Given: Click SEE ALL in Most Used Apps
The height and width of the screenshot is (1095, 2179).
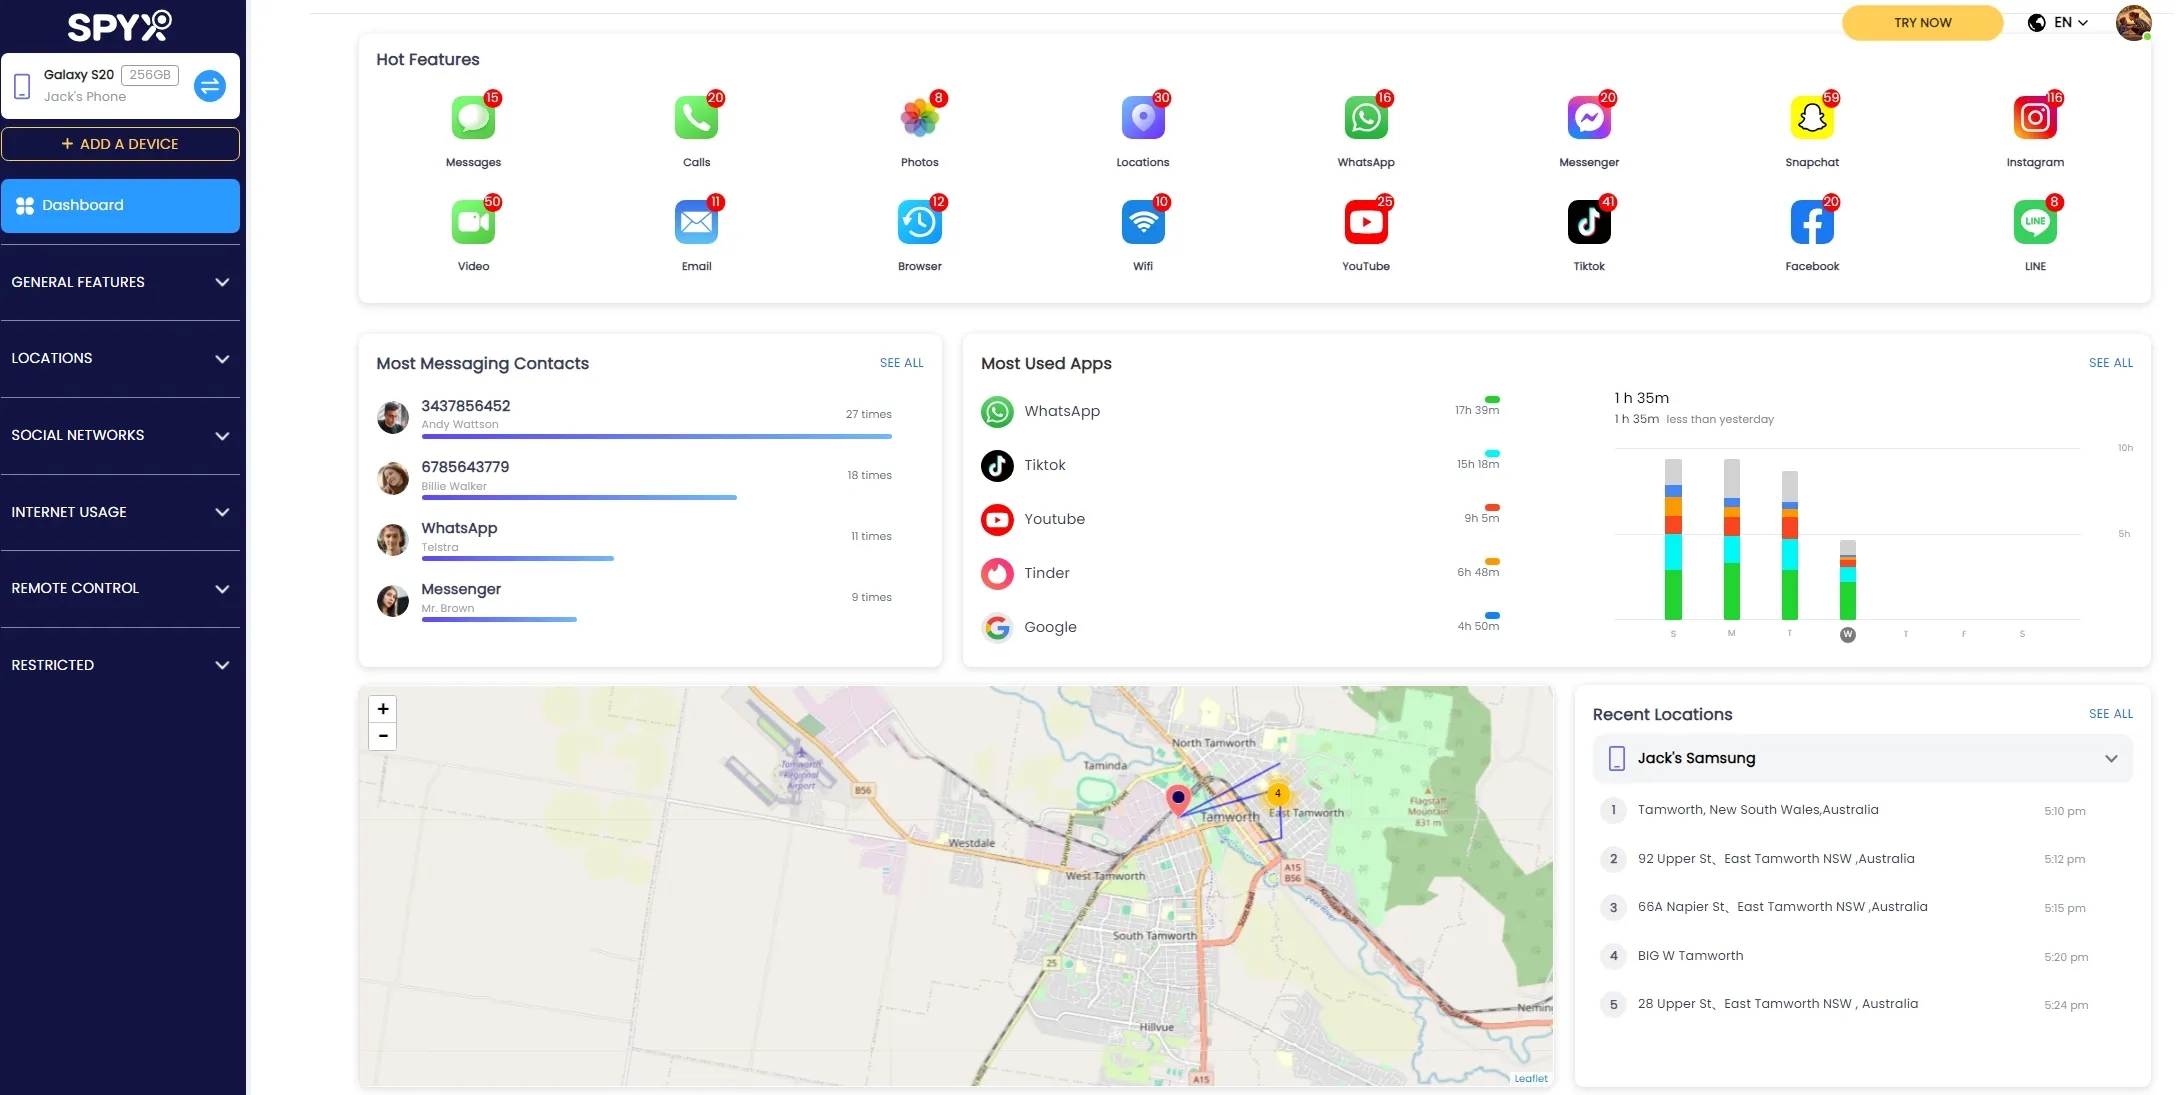Looking at the screenshot, I should tap(2110, 363).
